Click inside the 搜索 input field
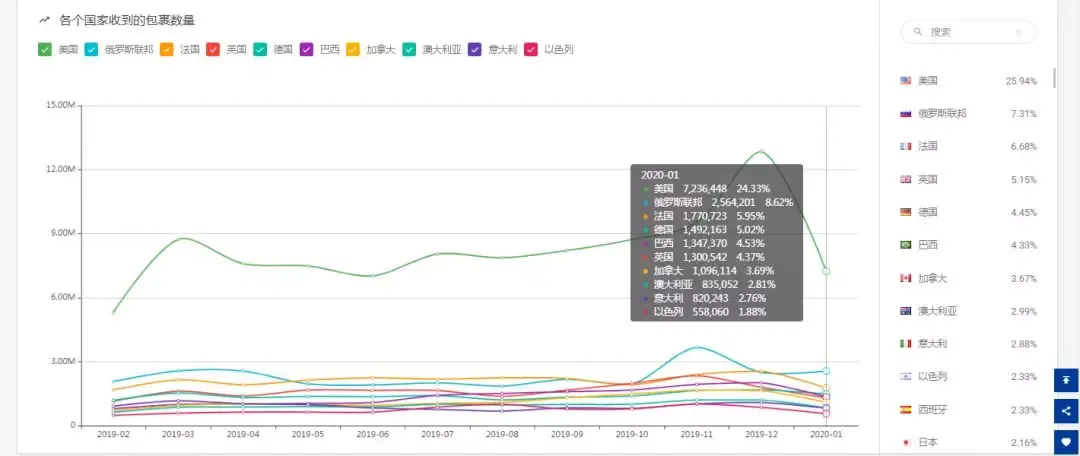1080x456 pixels. pos(968,32)
